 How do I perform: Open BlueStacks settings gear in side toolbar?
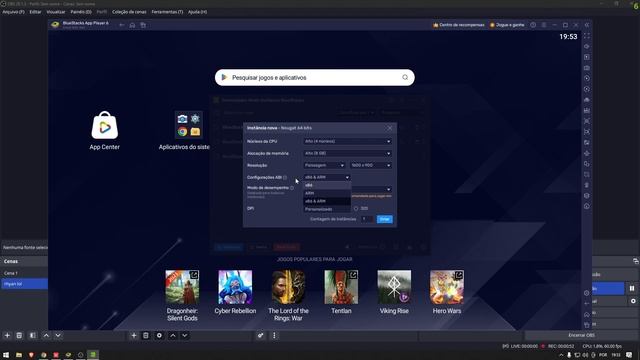pos(587,293)
